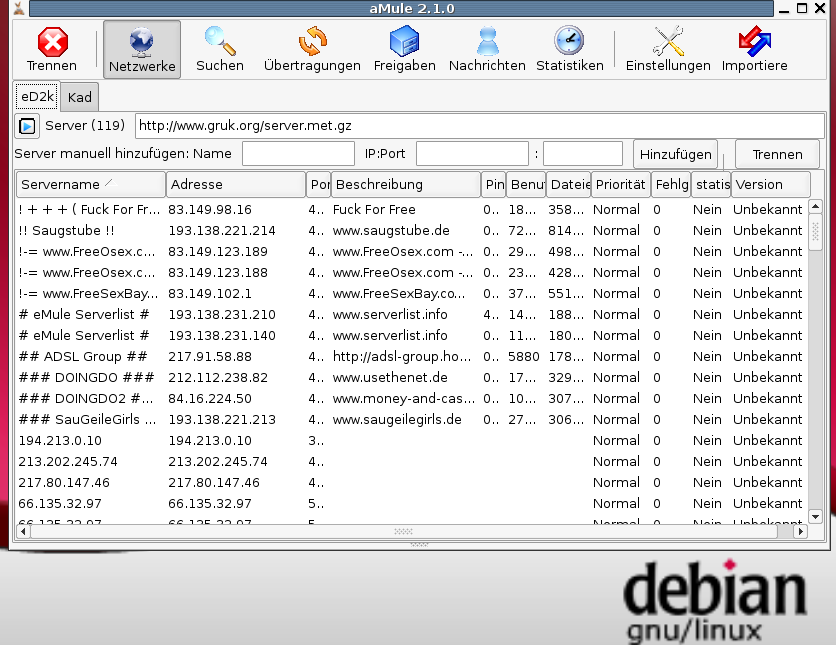Sort by Beschreibung column header
This screenshot has width=836, height=645.
(406, 184)
